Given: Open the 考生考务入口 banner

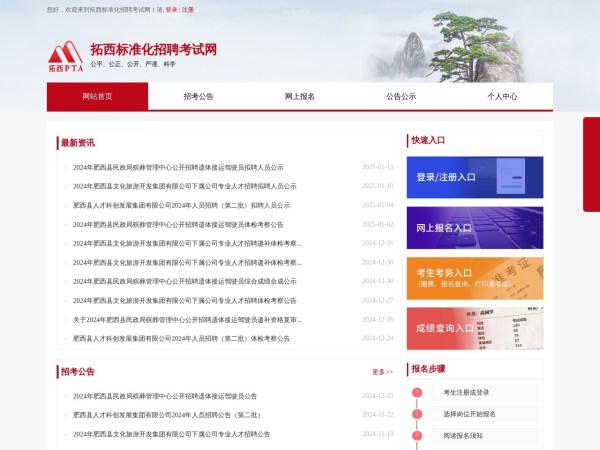Looking at the screenshot, I should 474,278.
